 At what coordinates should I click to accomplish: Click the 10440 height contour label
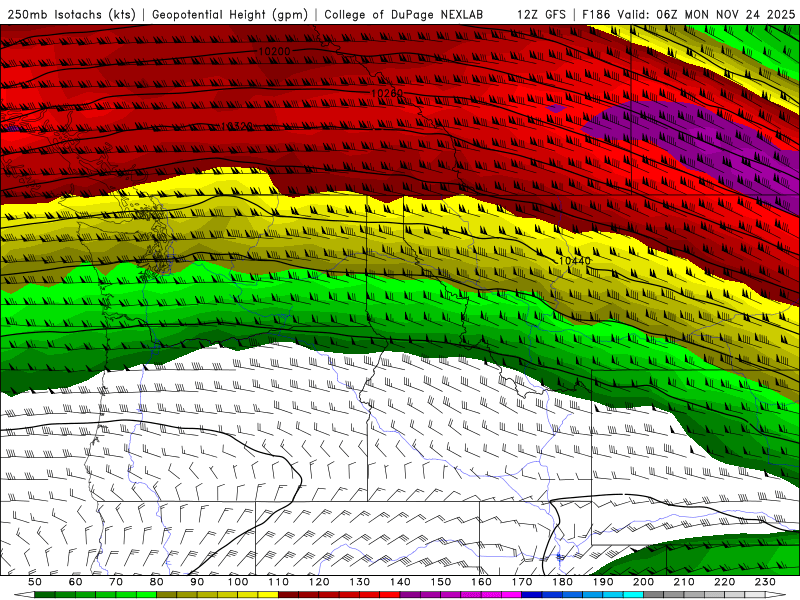574,261
